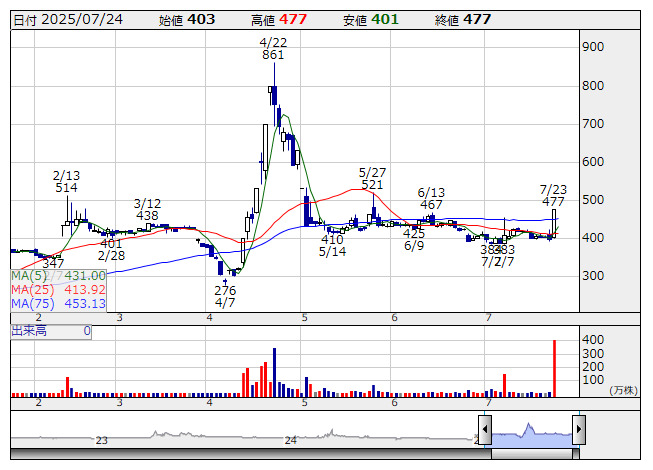
Task: Click the right range handle arrow on the timeline navigator
Action: (x=579, y=429)
